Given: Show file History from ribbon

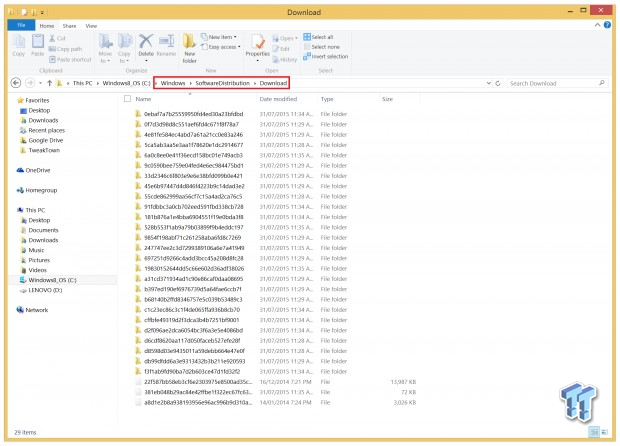Looking at the screenshot, I should pos(285,60).
